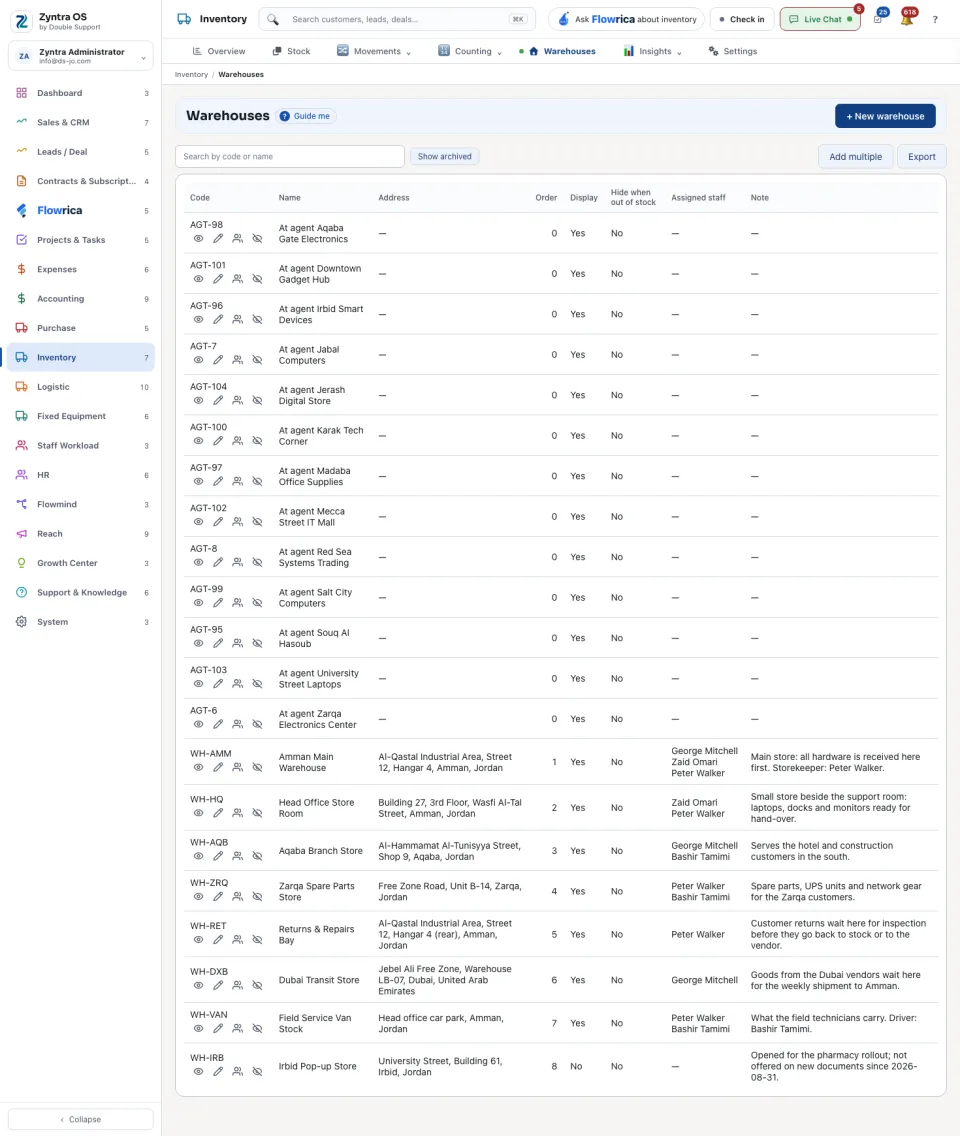Screen dimensions: 960x1136
Task: Click the notifications bell icon
Action: pos(906,19)
